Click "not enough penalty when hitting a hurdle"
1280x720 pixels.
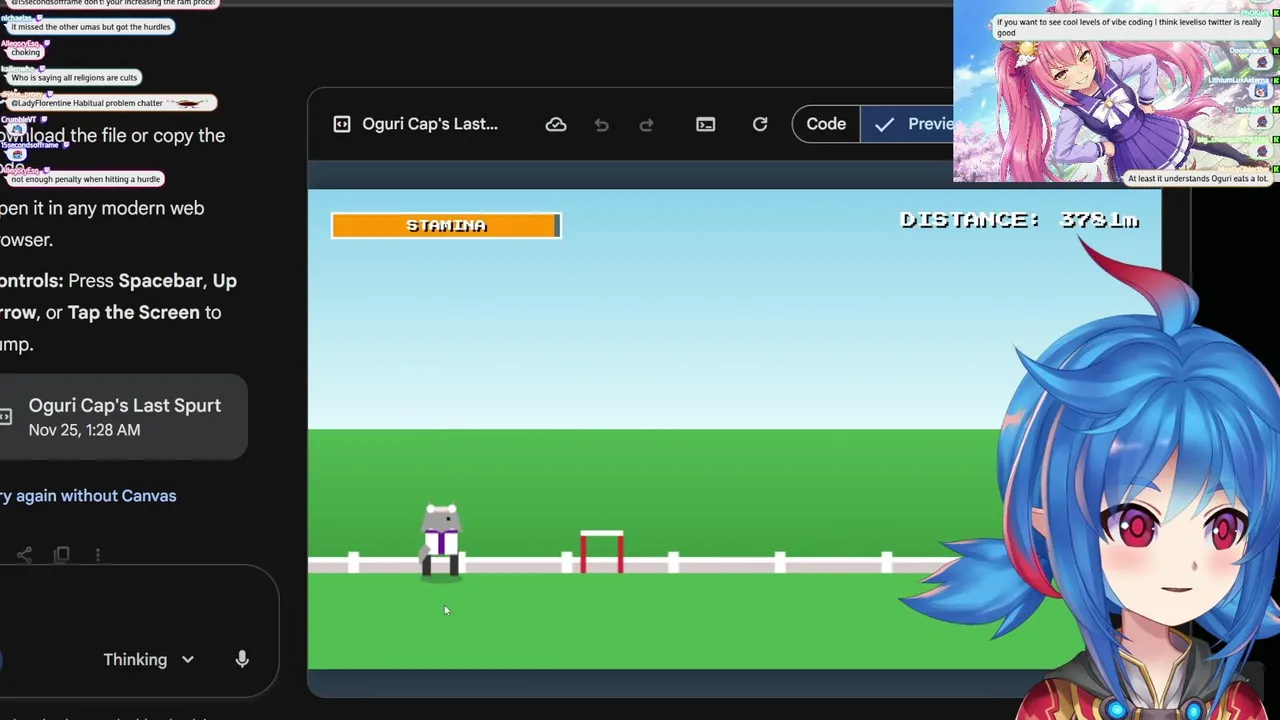pyautogui.click(x=85, y=179)
